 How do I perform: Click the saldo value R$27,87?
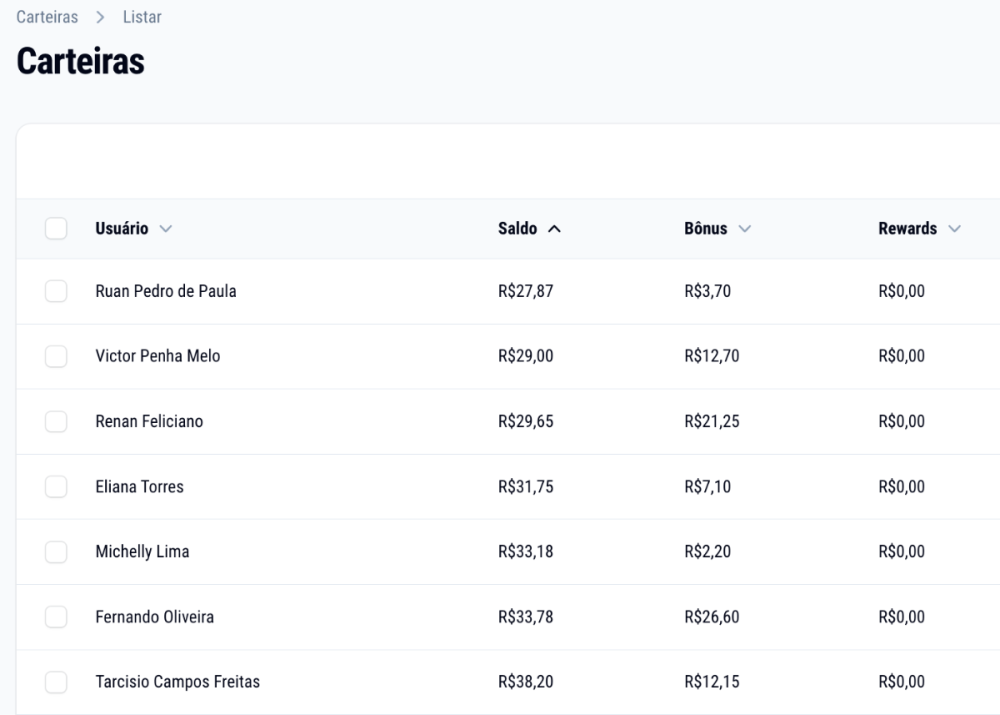click(x=526, y=291)
